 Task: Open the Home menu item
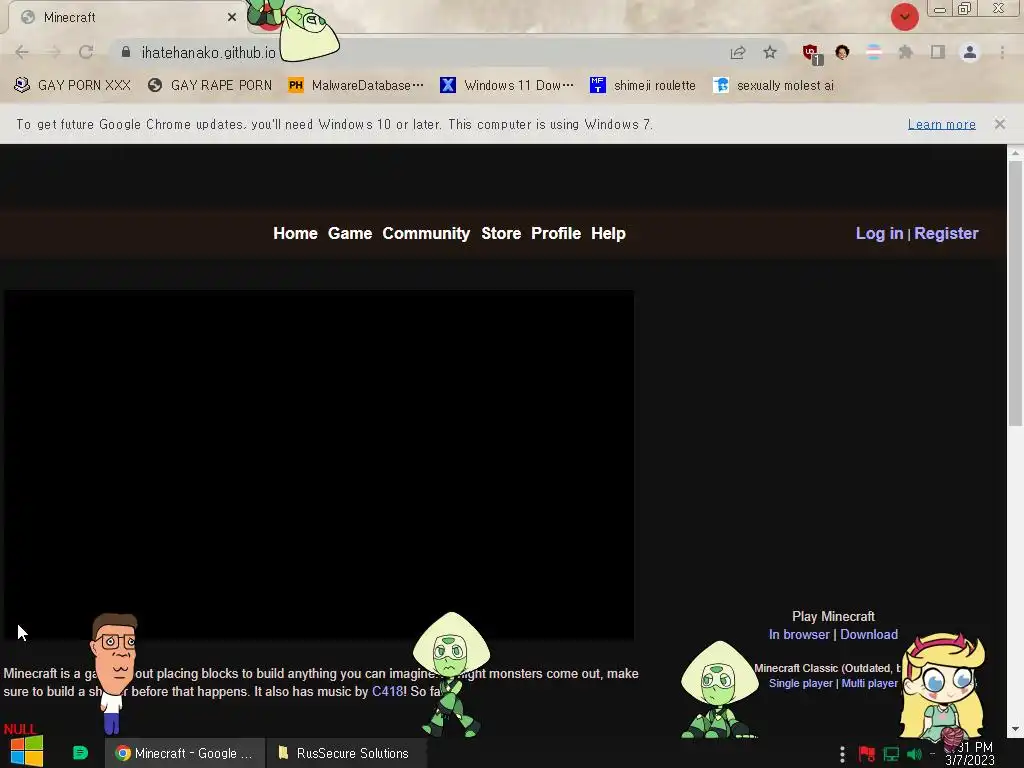pyautogui.click(x=295, y=233)
